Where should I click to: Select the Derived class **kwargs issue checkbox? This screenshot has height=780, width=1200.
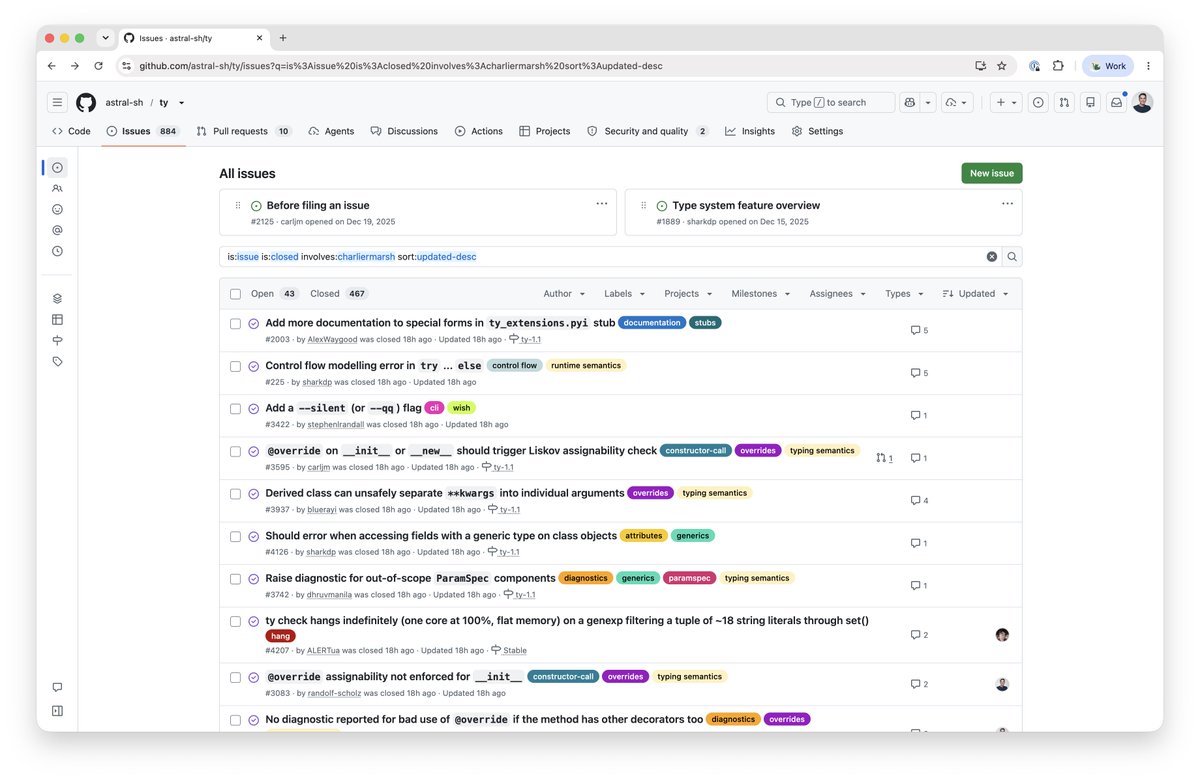[x=235, y=494]
